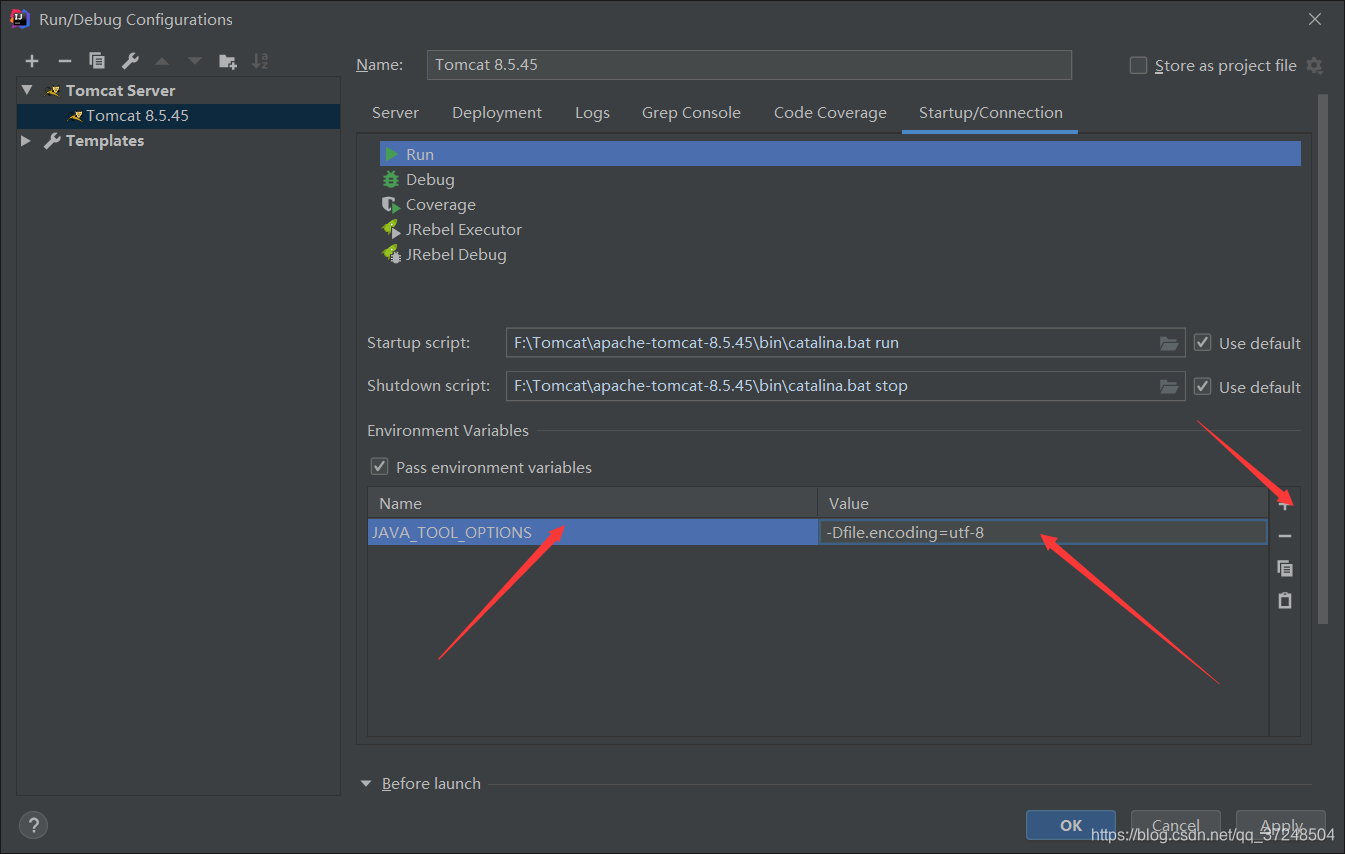Select Templates tree item
The image size is (1345, 854).
click(x=104, y=141)
